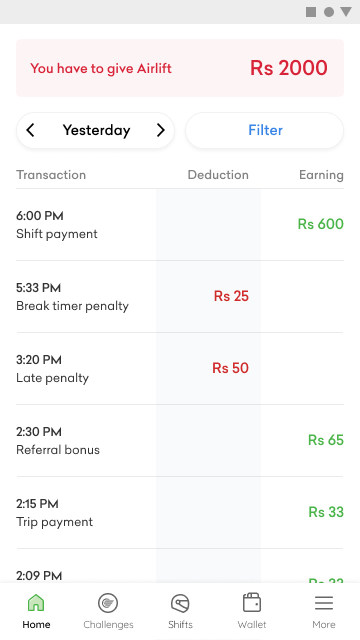Open the Wallet icon
This screenshot has width=360, height=640.
252,602
